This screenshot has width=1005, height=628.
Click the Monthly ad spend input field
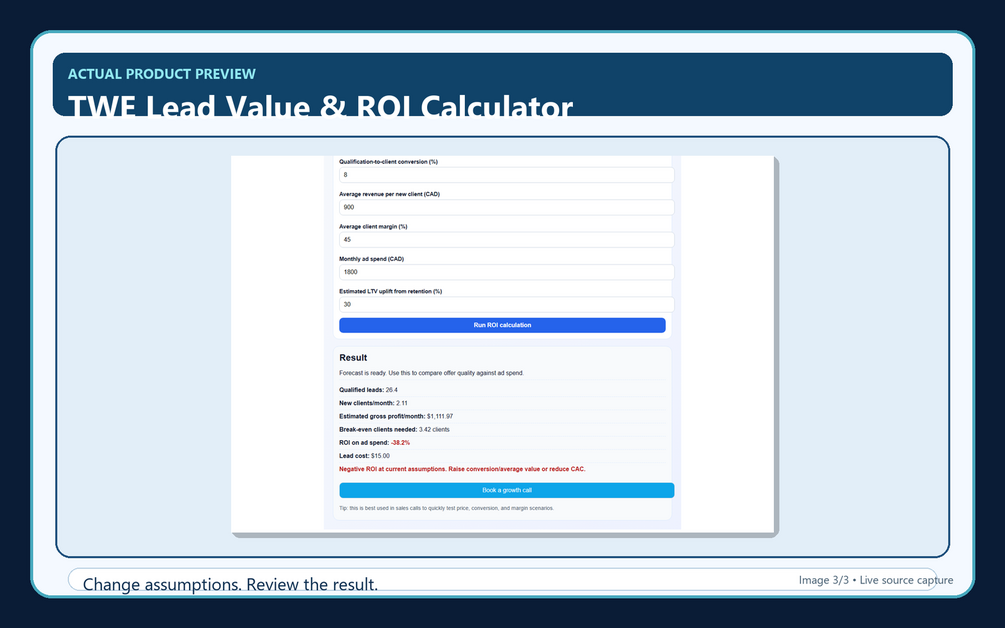pyautogui.click(x=506, y=272)
